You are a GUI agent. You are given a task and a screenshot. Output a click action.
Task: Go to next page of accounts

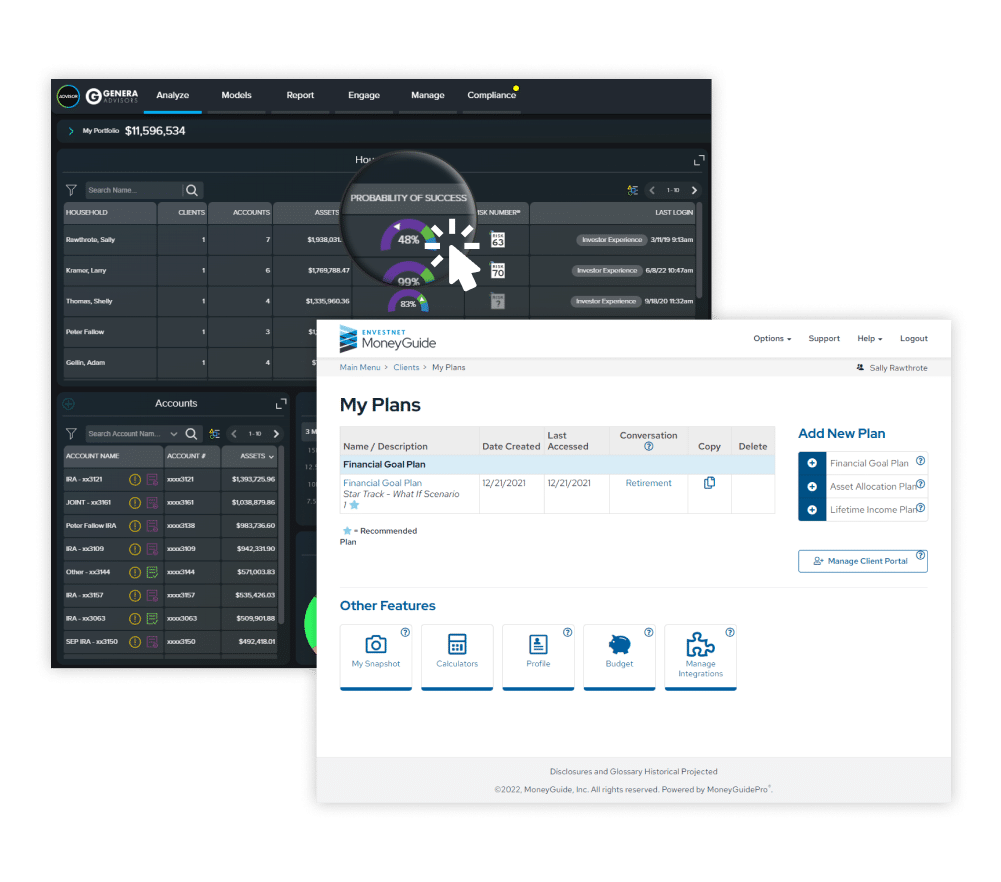pos(276,434)
